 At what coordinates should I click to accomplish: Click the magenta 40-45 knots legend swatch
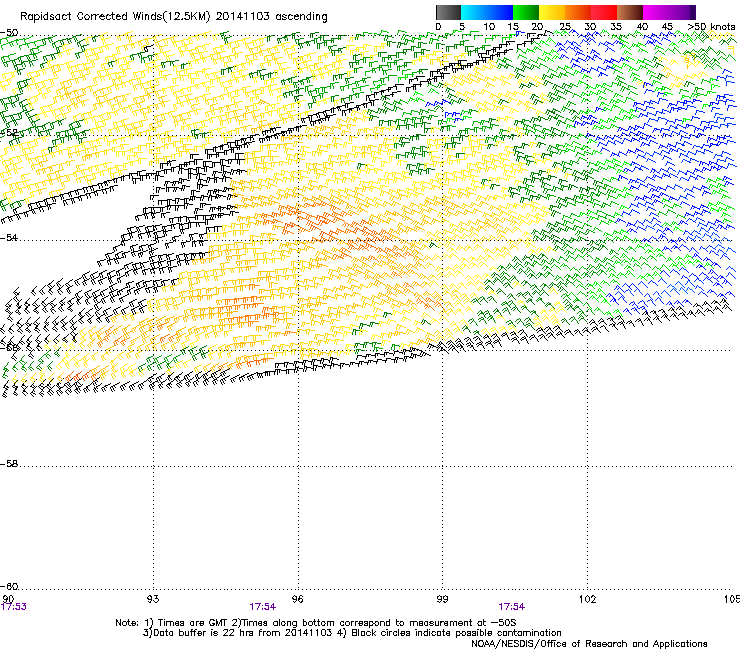pos(656,12)
